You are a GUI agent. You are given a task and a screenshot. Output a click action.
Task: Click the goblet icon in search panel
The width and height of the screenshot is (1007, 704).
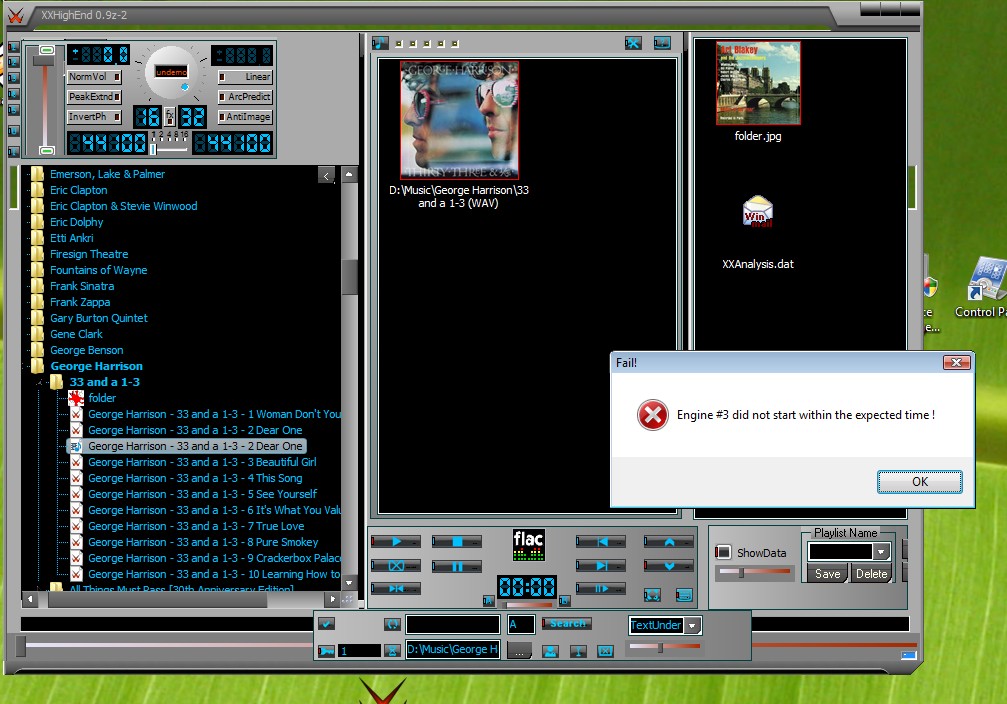click(578, 651)
